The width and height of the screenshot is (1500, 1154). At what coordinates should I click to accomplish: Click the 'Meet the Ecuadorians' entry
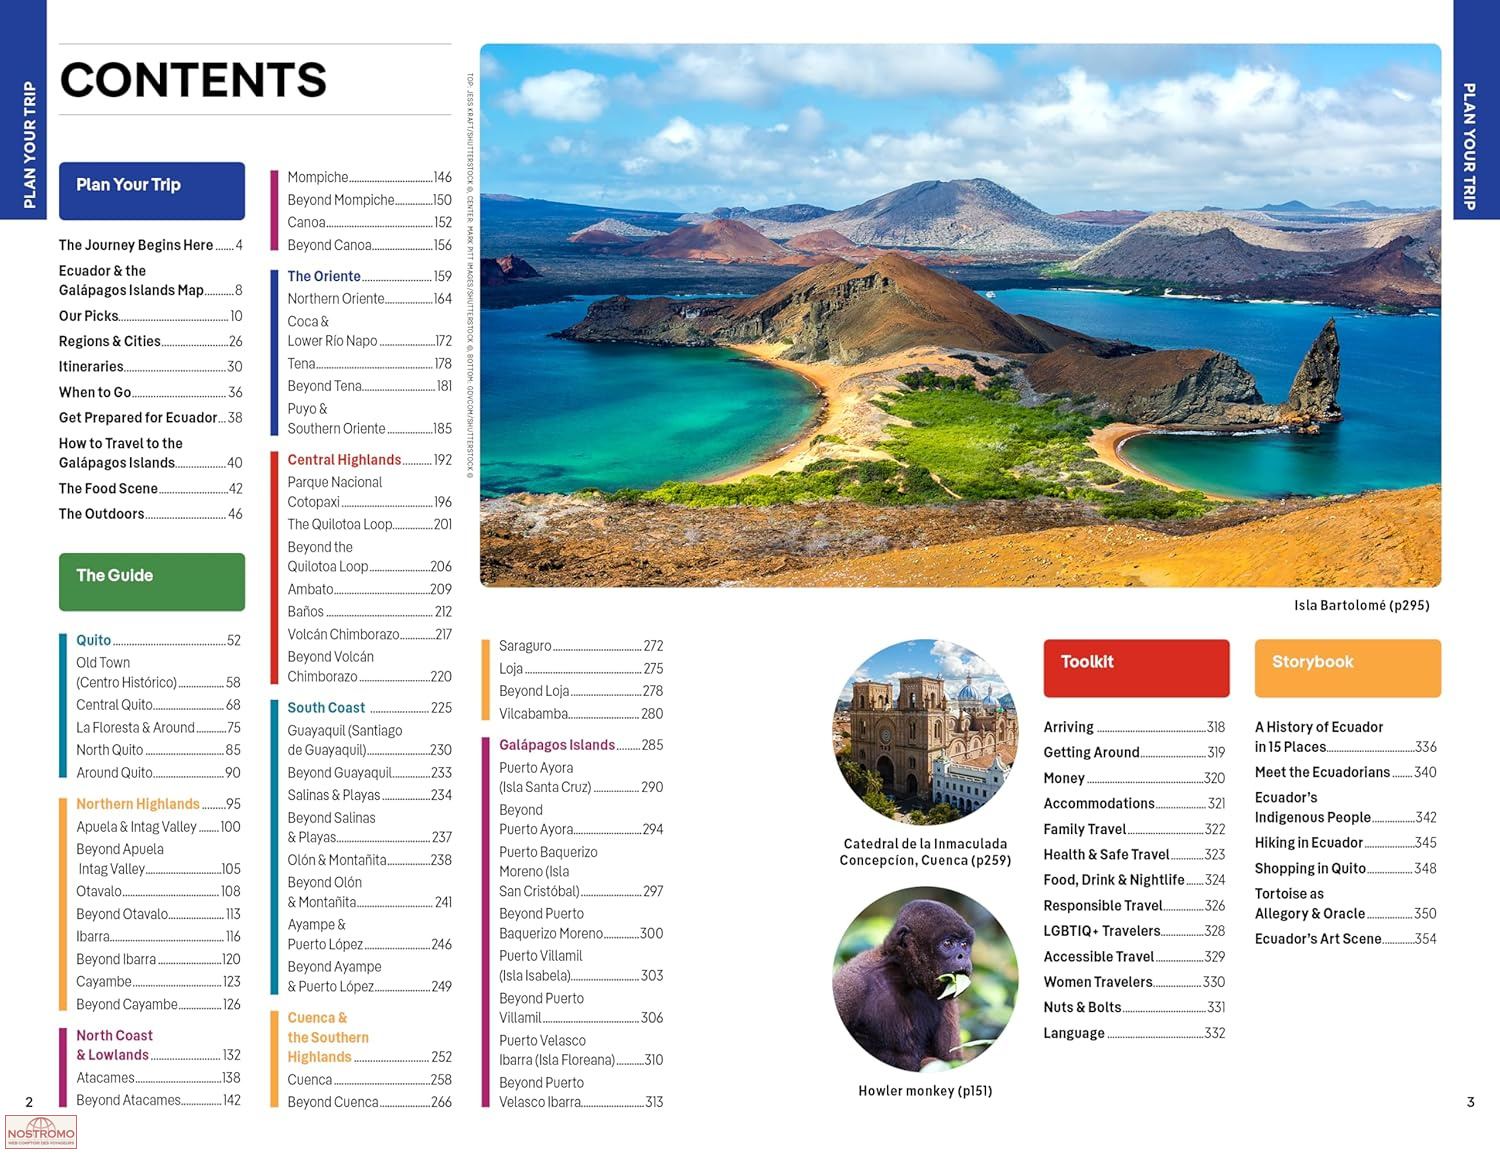click(1346, 773)
